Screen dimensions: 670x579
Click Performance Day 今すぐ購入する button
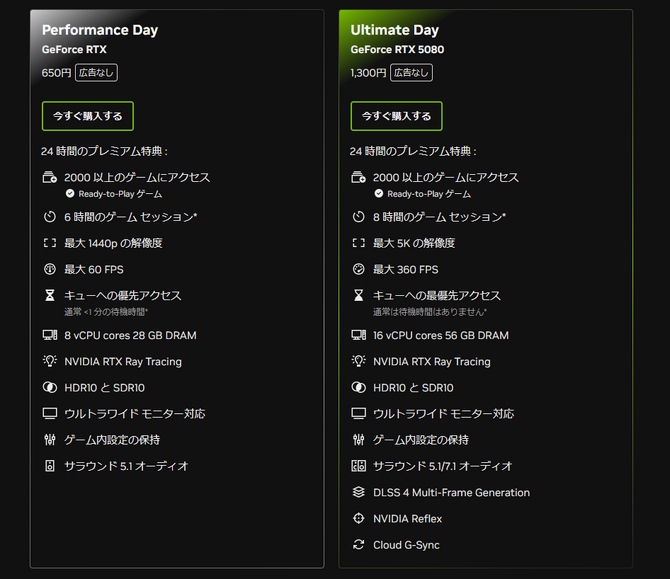tap(88, 116)
